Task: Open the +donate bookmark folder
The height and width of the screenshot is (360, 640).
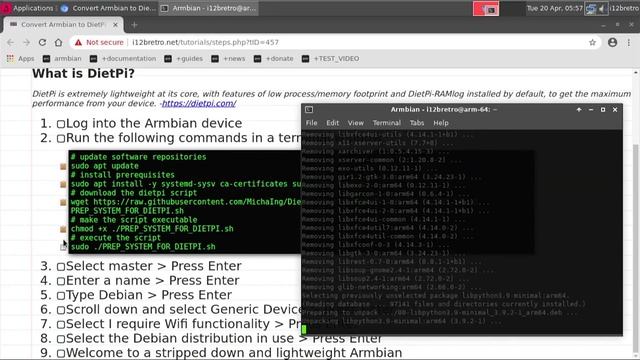Action: [x=273, y=59]
